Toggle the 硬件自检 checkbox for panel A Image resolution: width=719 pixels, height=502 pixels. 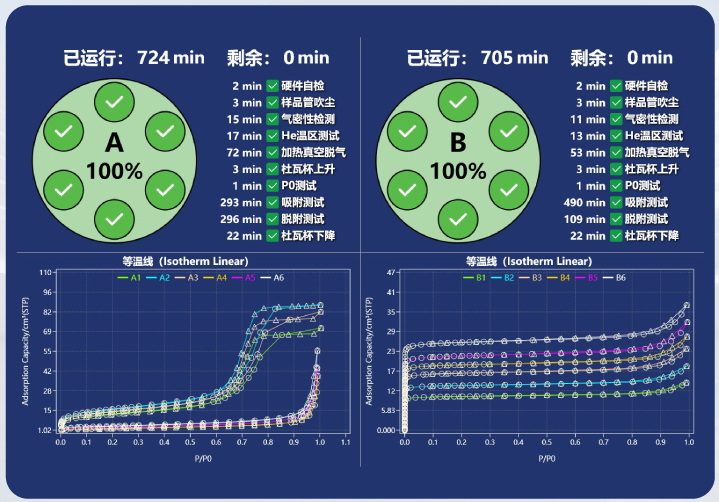coord(272,86)
